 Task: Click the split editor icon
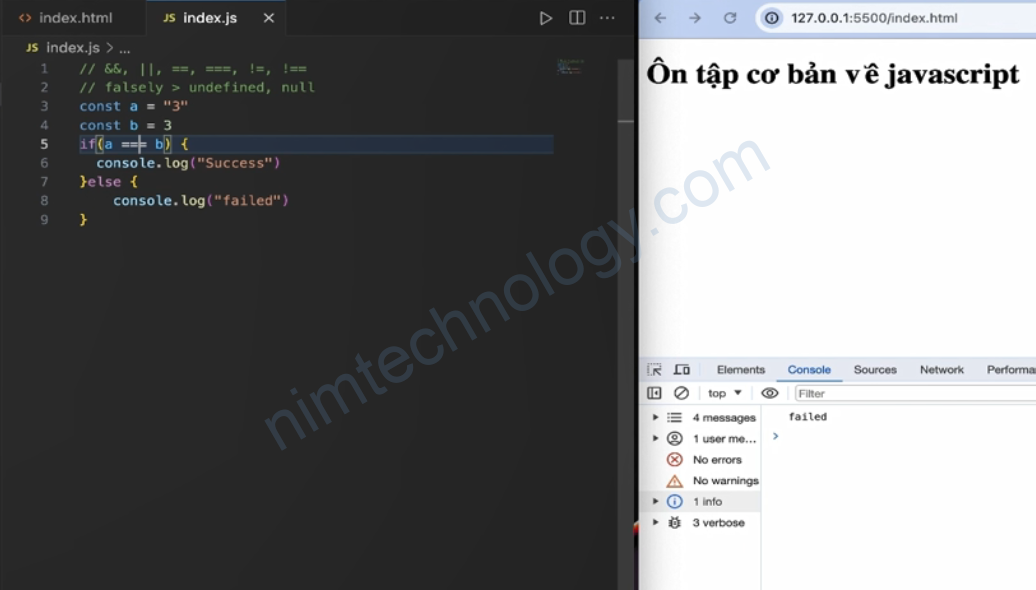coord(577,18)
